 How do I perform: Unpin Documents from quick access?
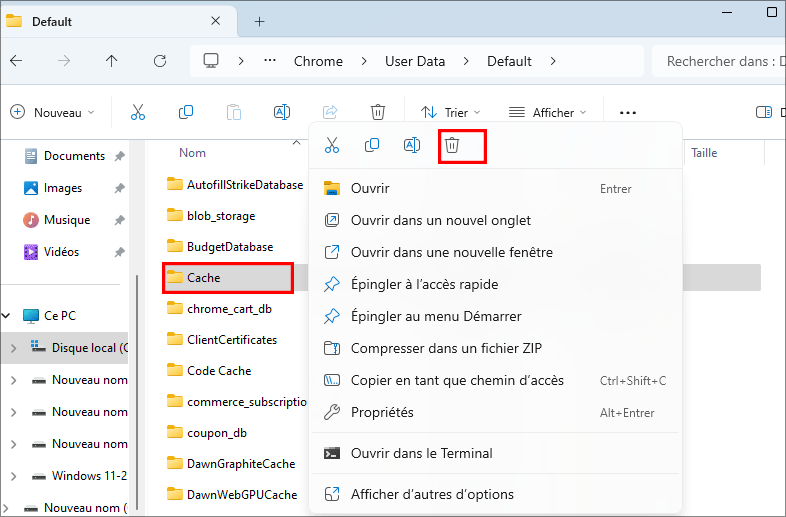pyautogui.click(x=119, y=156)
